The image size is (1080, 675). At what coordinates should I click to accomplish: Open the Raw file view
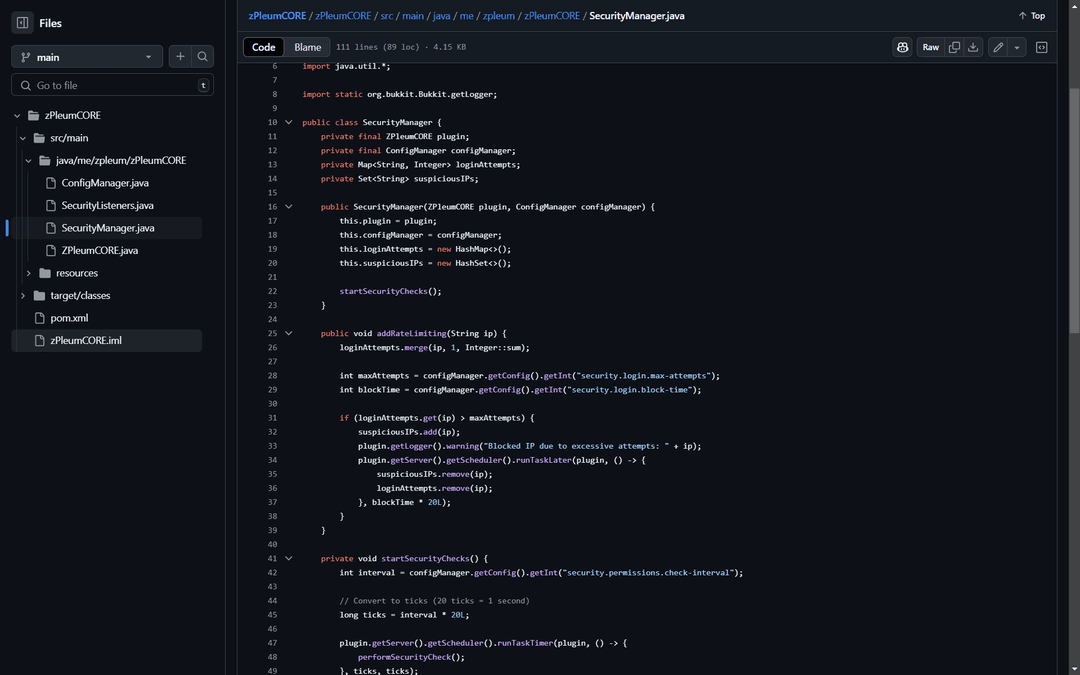[931, 47]
